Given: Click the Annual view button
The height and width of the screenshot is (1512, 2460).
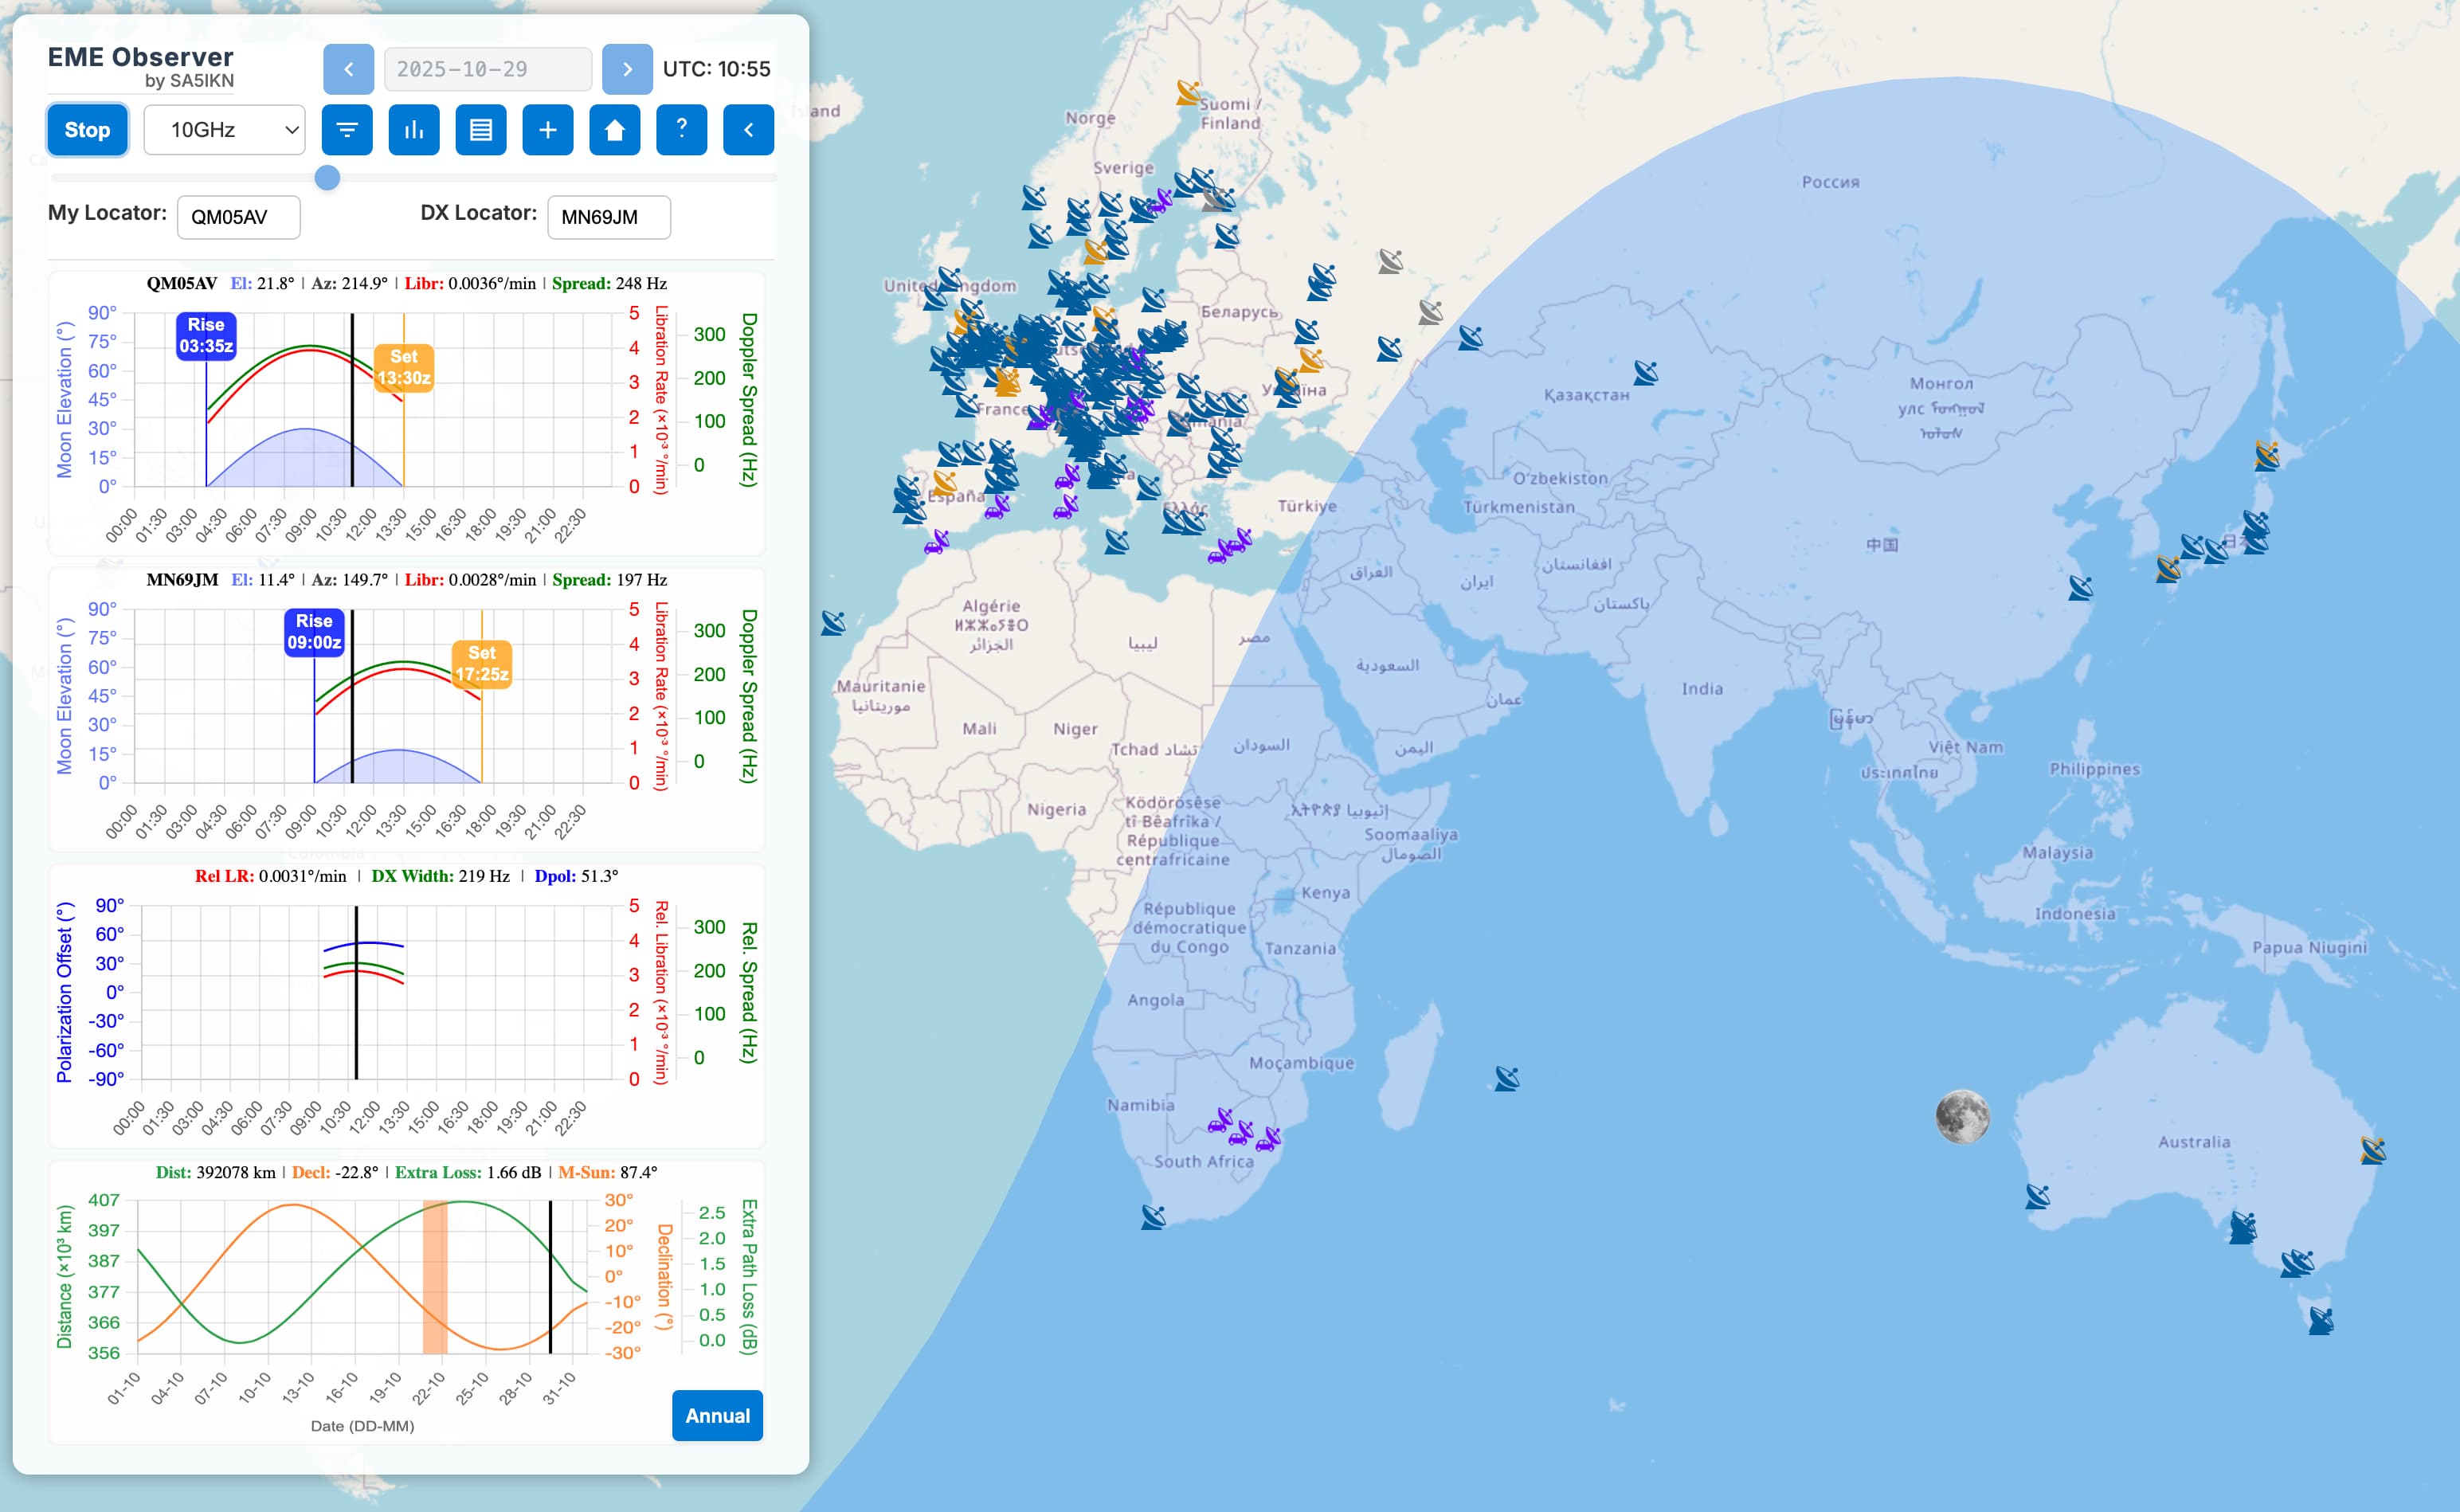Looking at the screenshot, I should pos(716,1415).
